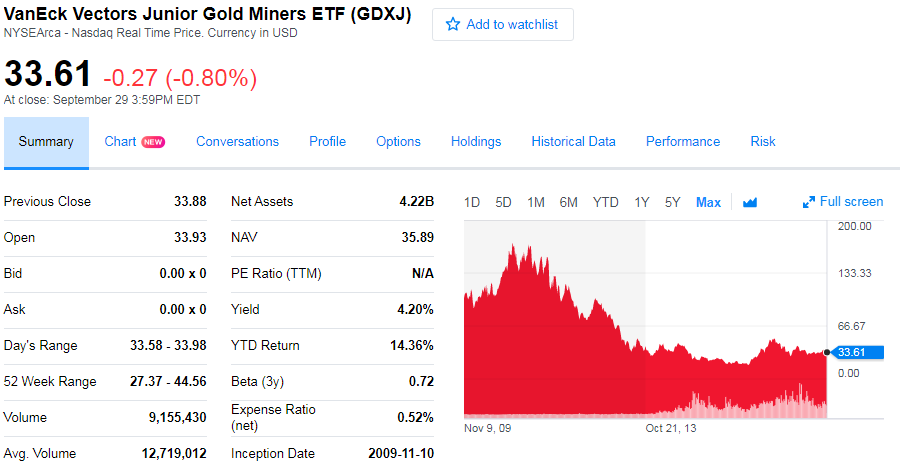This screenshot has height=469, width=900.
Task: View the Performance tab
Action: (x=683, y=142)
